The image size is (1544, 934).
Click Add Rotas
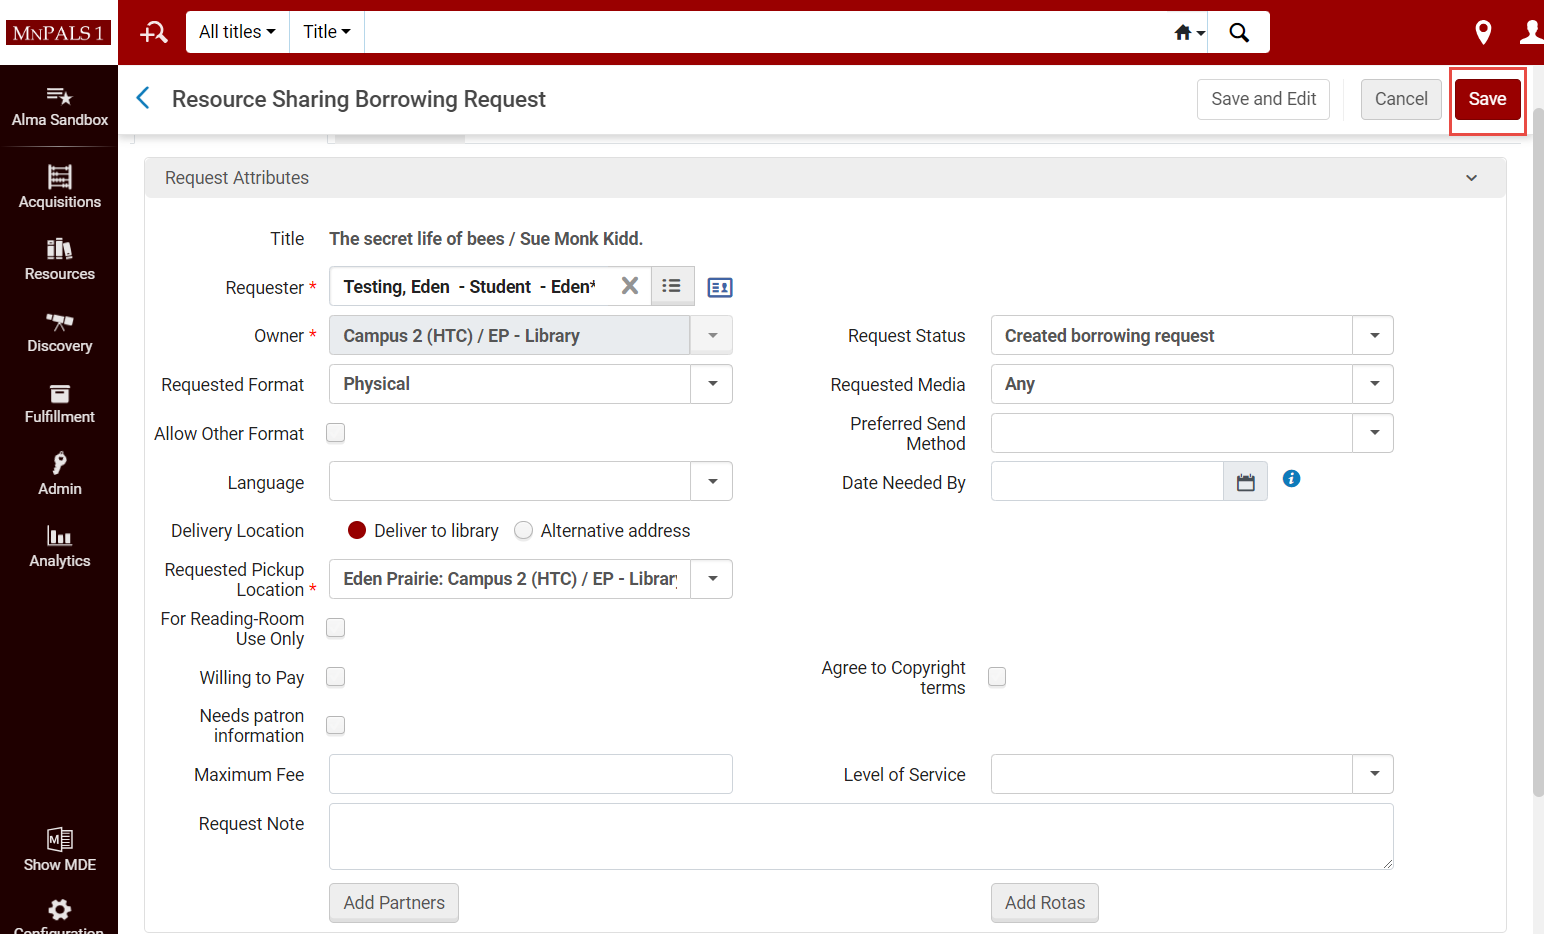point(1045,903)
